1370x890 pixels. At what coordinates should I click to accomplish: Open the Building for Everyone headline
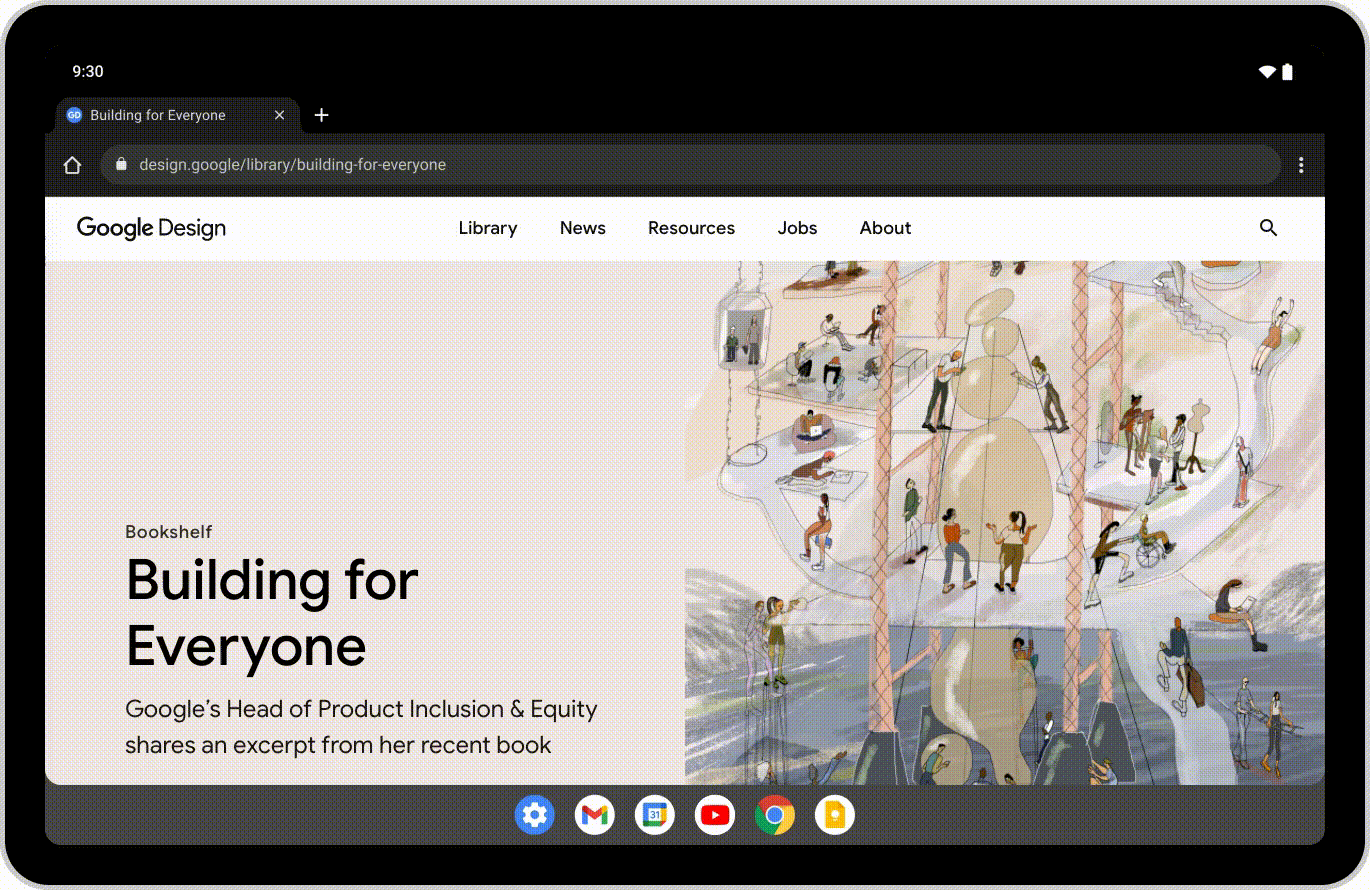coord(272,612)
